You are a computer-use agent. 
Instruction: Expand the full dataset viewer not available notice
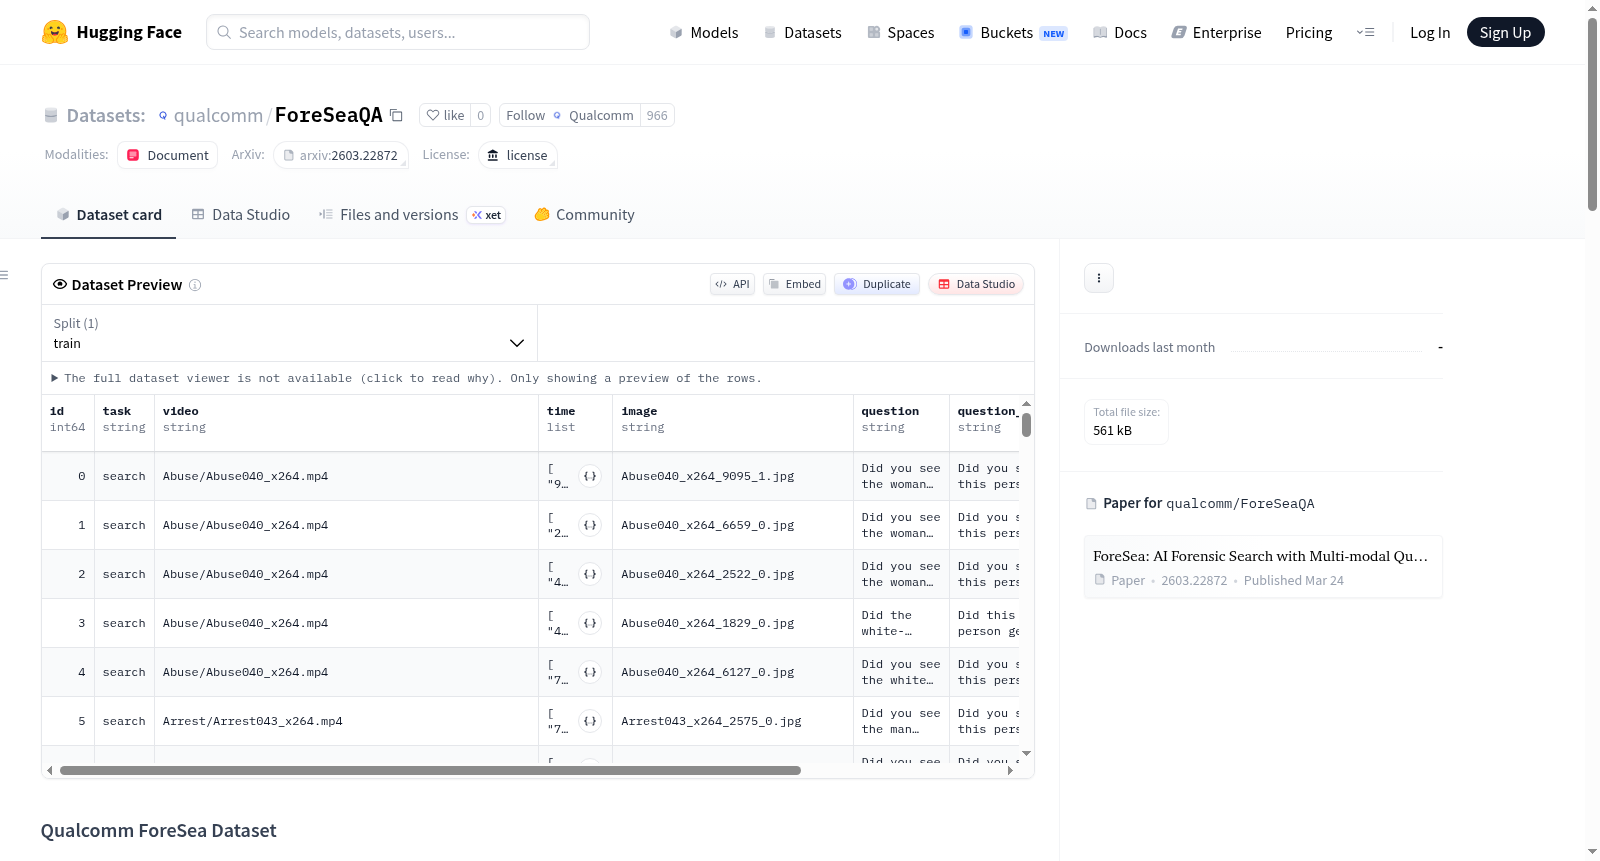click(406, 378)
